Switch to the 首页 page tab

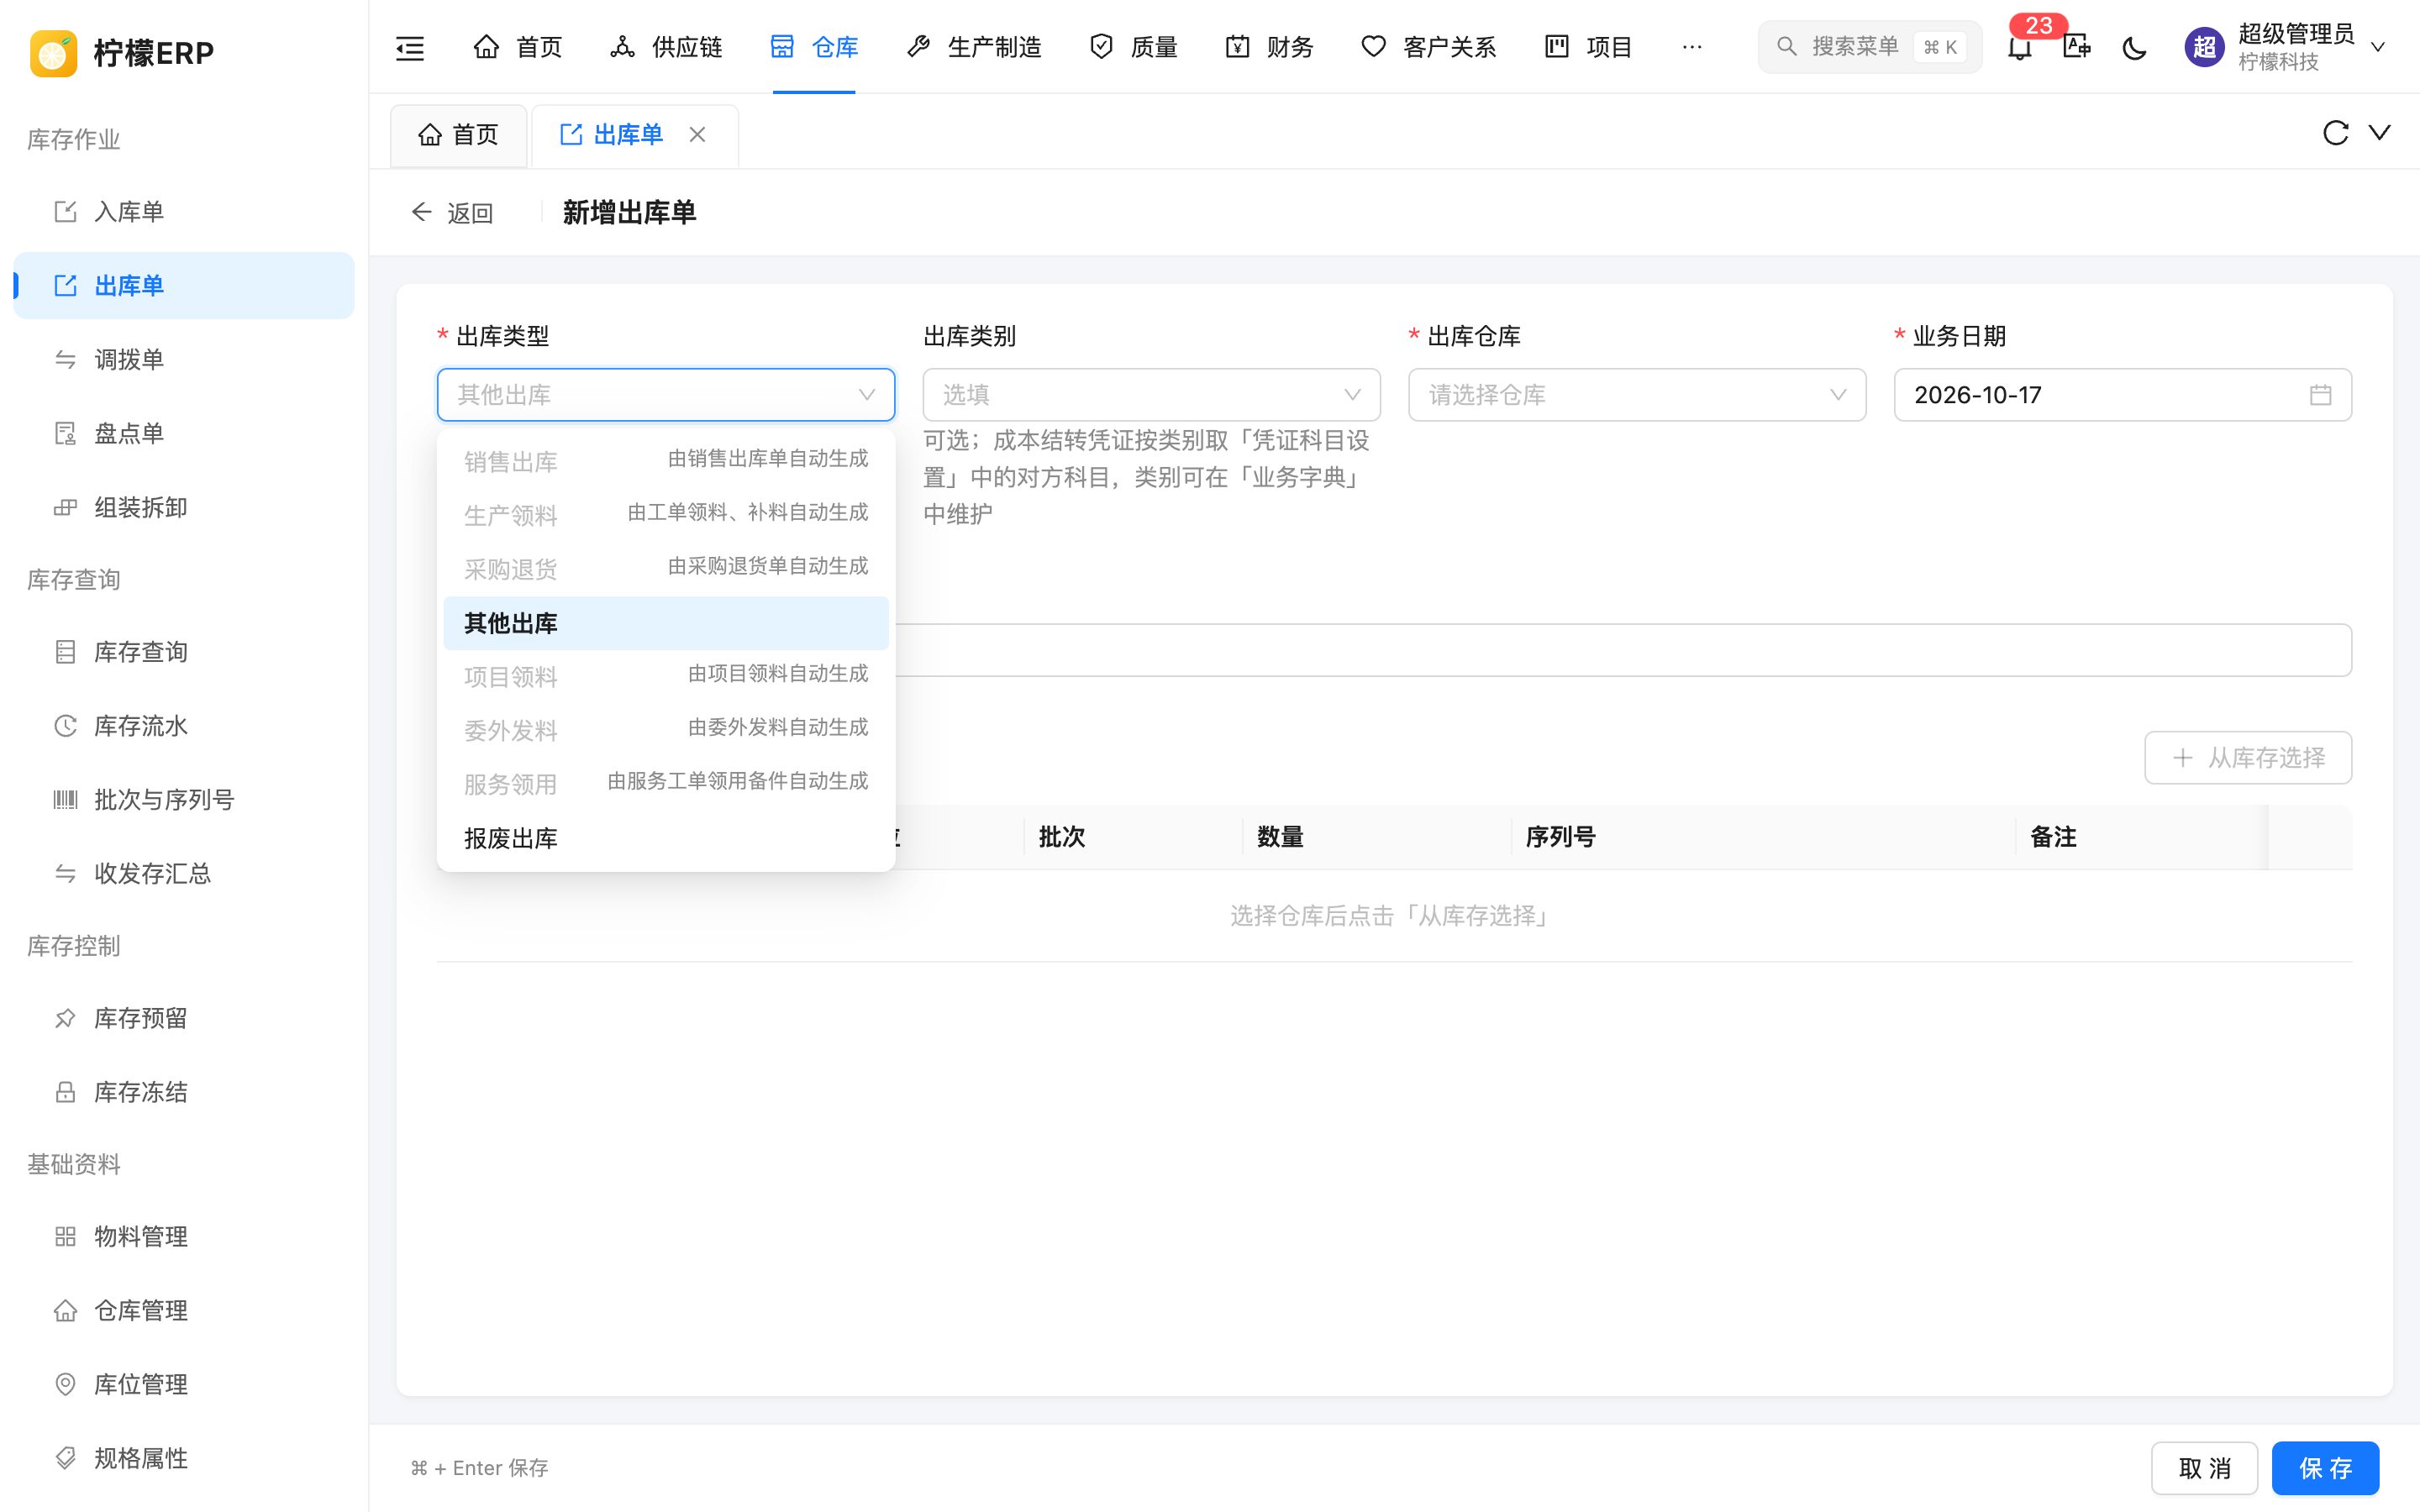tap(459, 135)
